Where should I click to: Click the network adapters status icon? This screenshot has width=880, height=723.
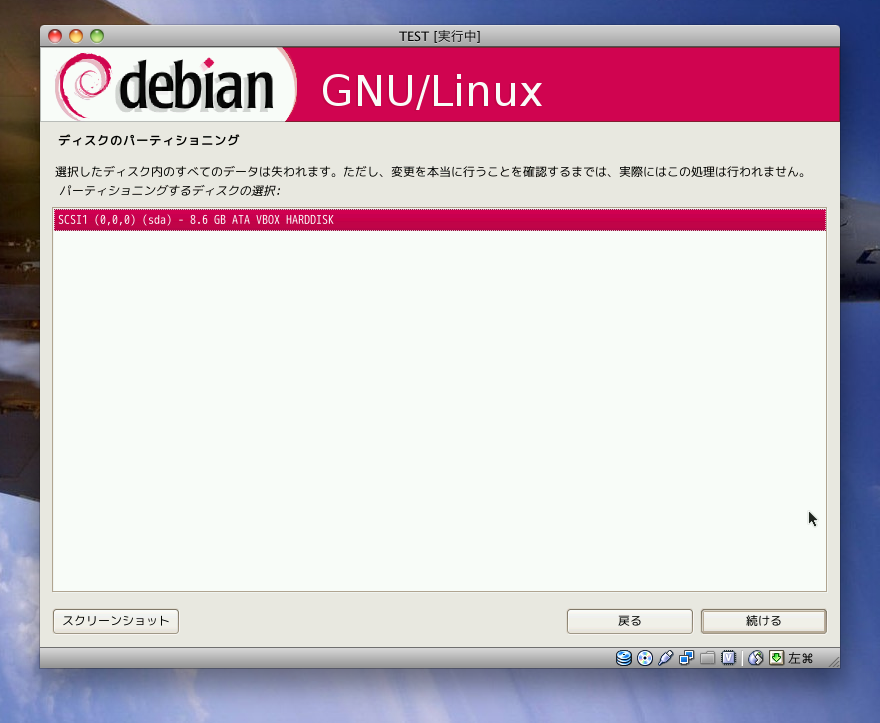686,658
